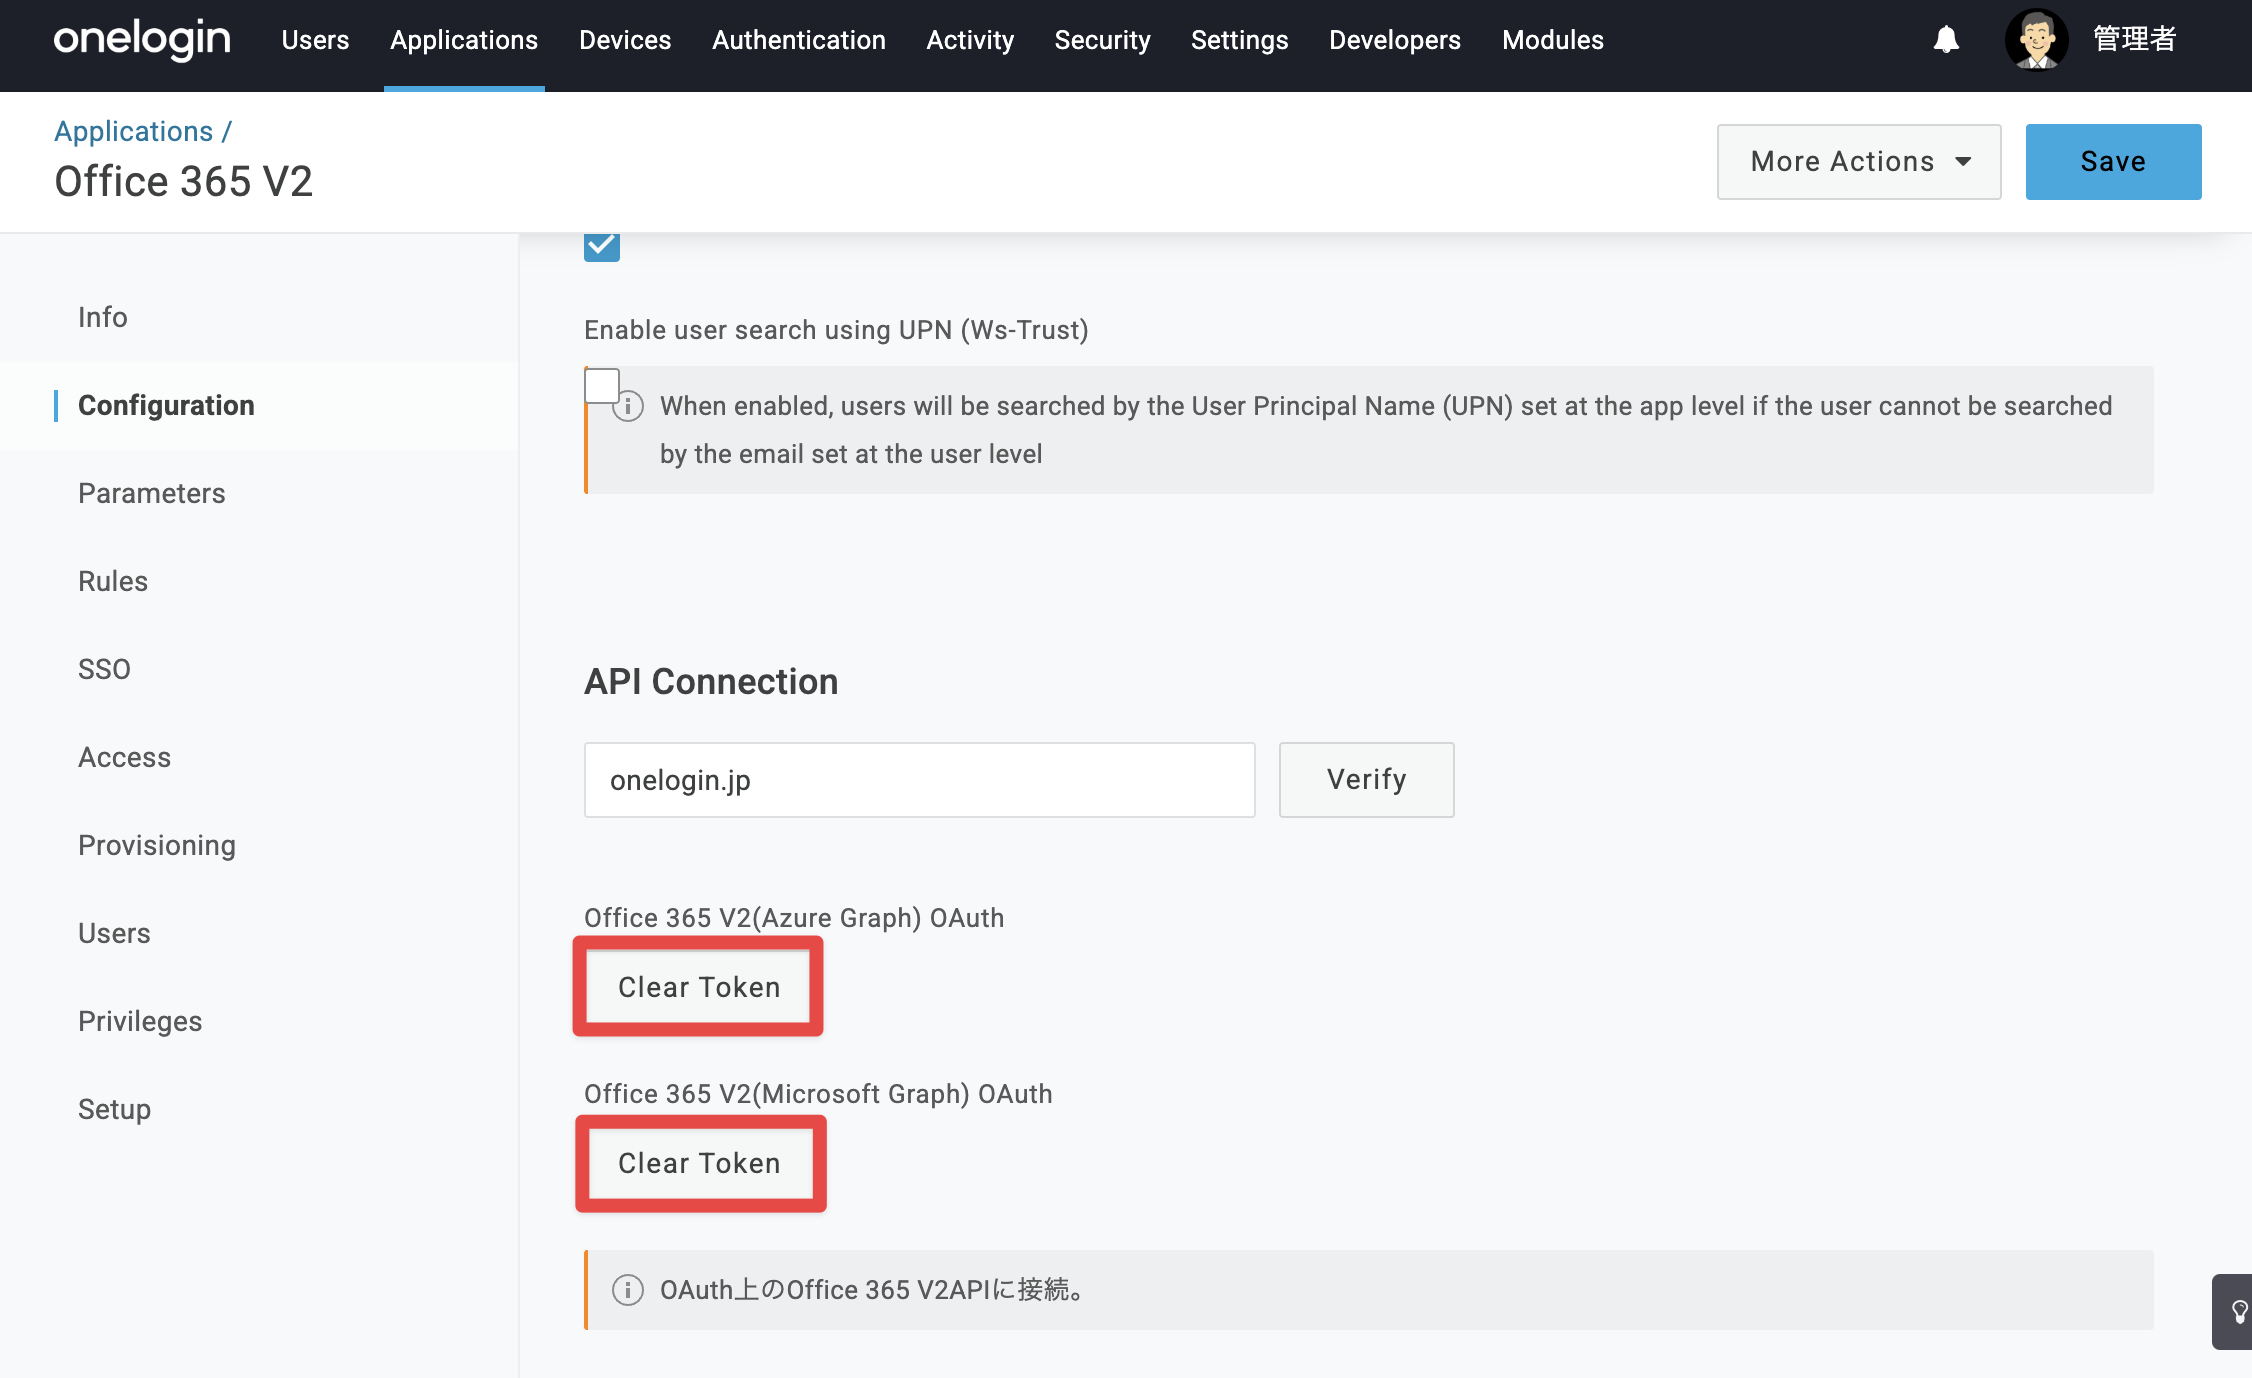Click the Office 365 V2(Microsoft Graph) OAuth label
The height and width of the screenshot is (1378, 2252).
pyautogui.click(x=818, y=1094)
